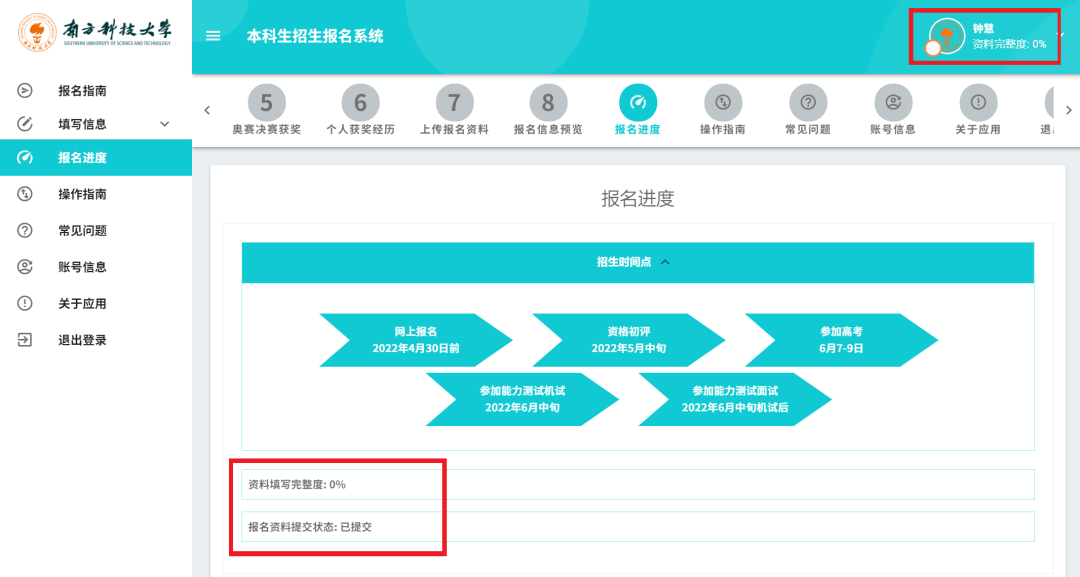Go to step 6 个人获奖经历
This screenshot has height=577, width=1080.
click(360, 102)
